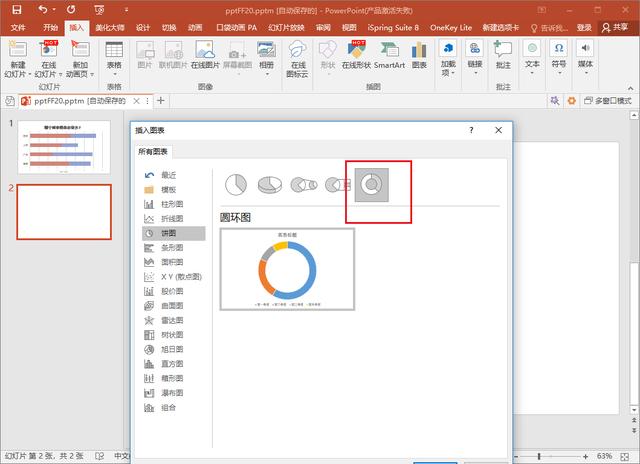Select slide 1 thumbnail in panel

(x=62, y=146)
